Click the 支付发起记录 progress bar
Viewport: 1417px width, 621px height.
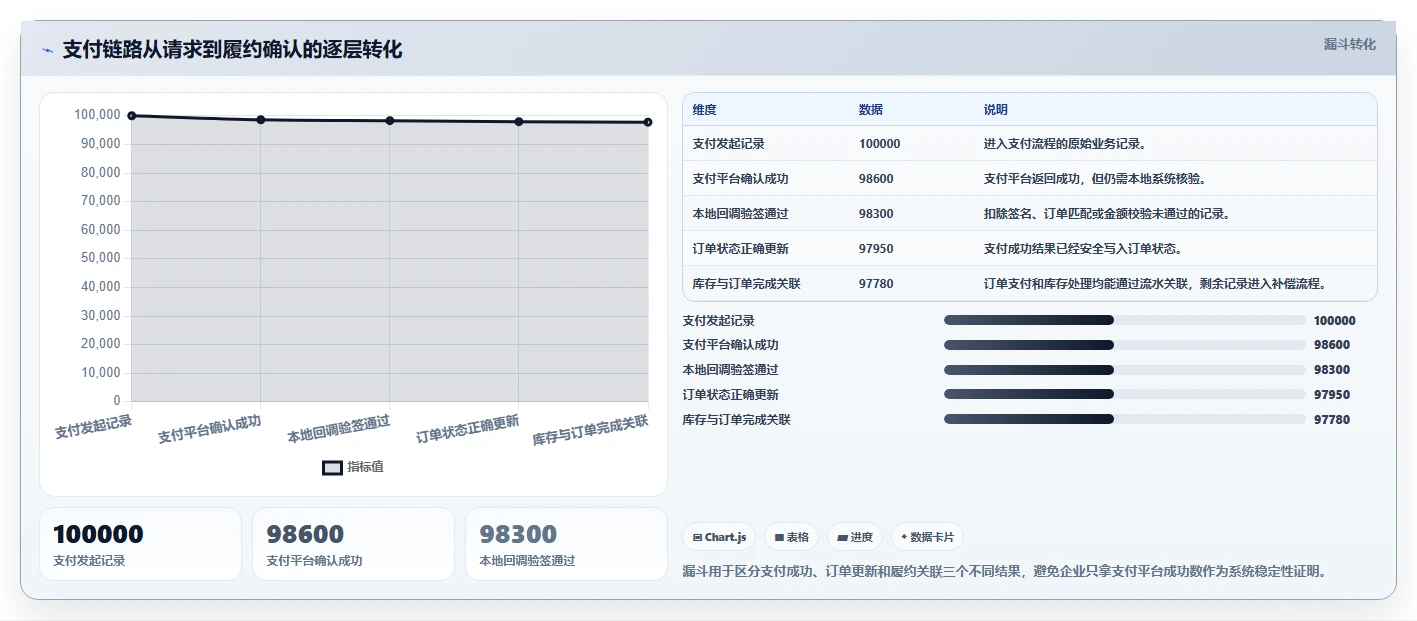(1125, 320)
